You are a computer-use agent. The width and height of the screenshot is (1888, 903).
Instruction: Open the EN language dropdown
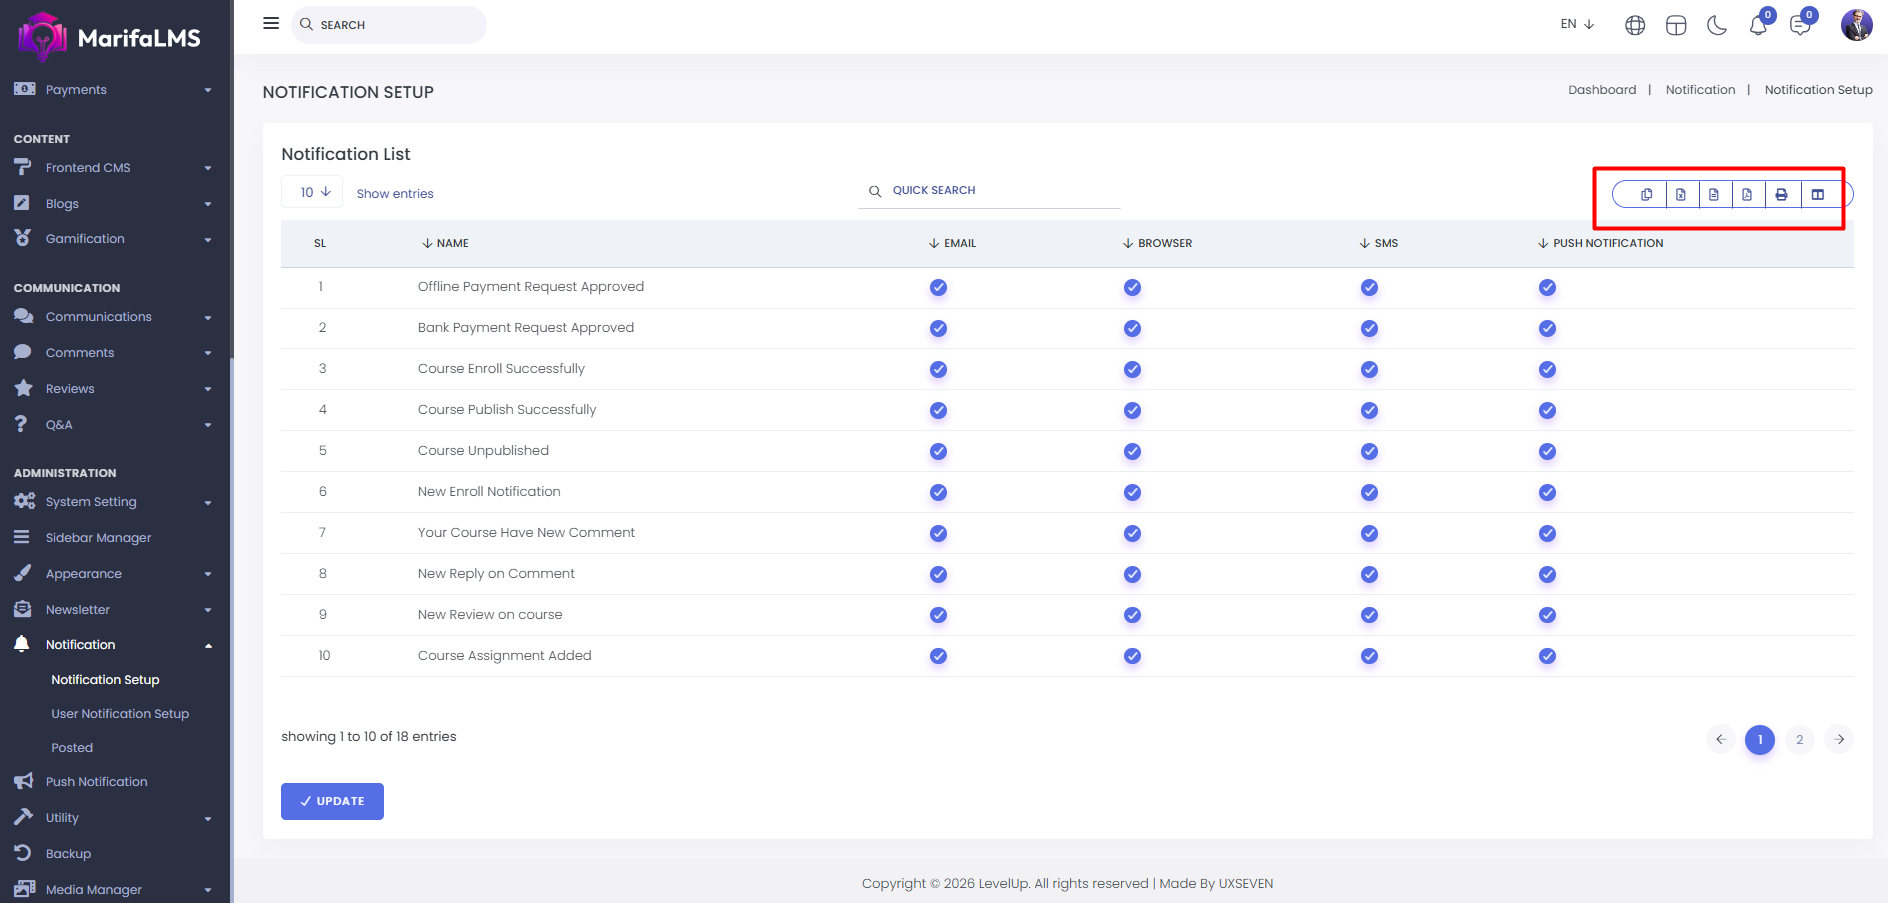(x=1577, y=24)
